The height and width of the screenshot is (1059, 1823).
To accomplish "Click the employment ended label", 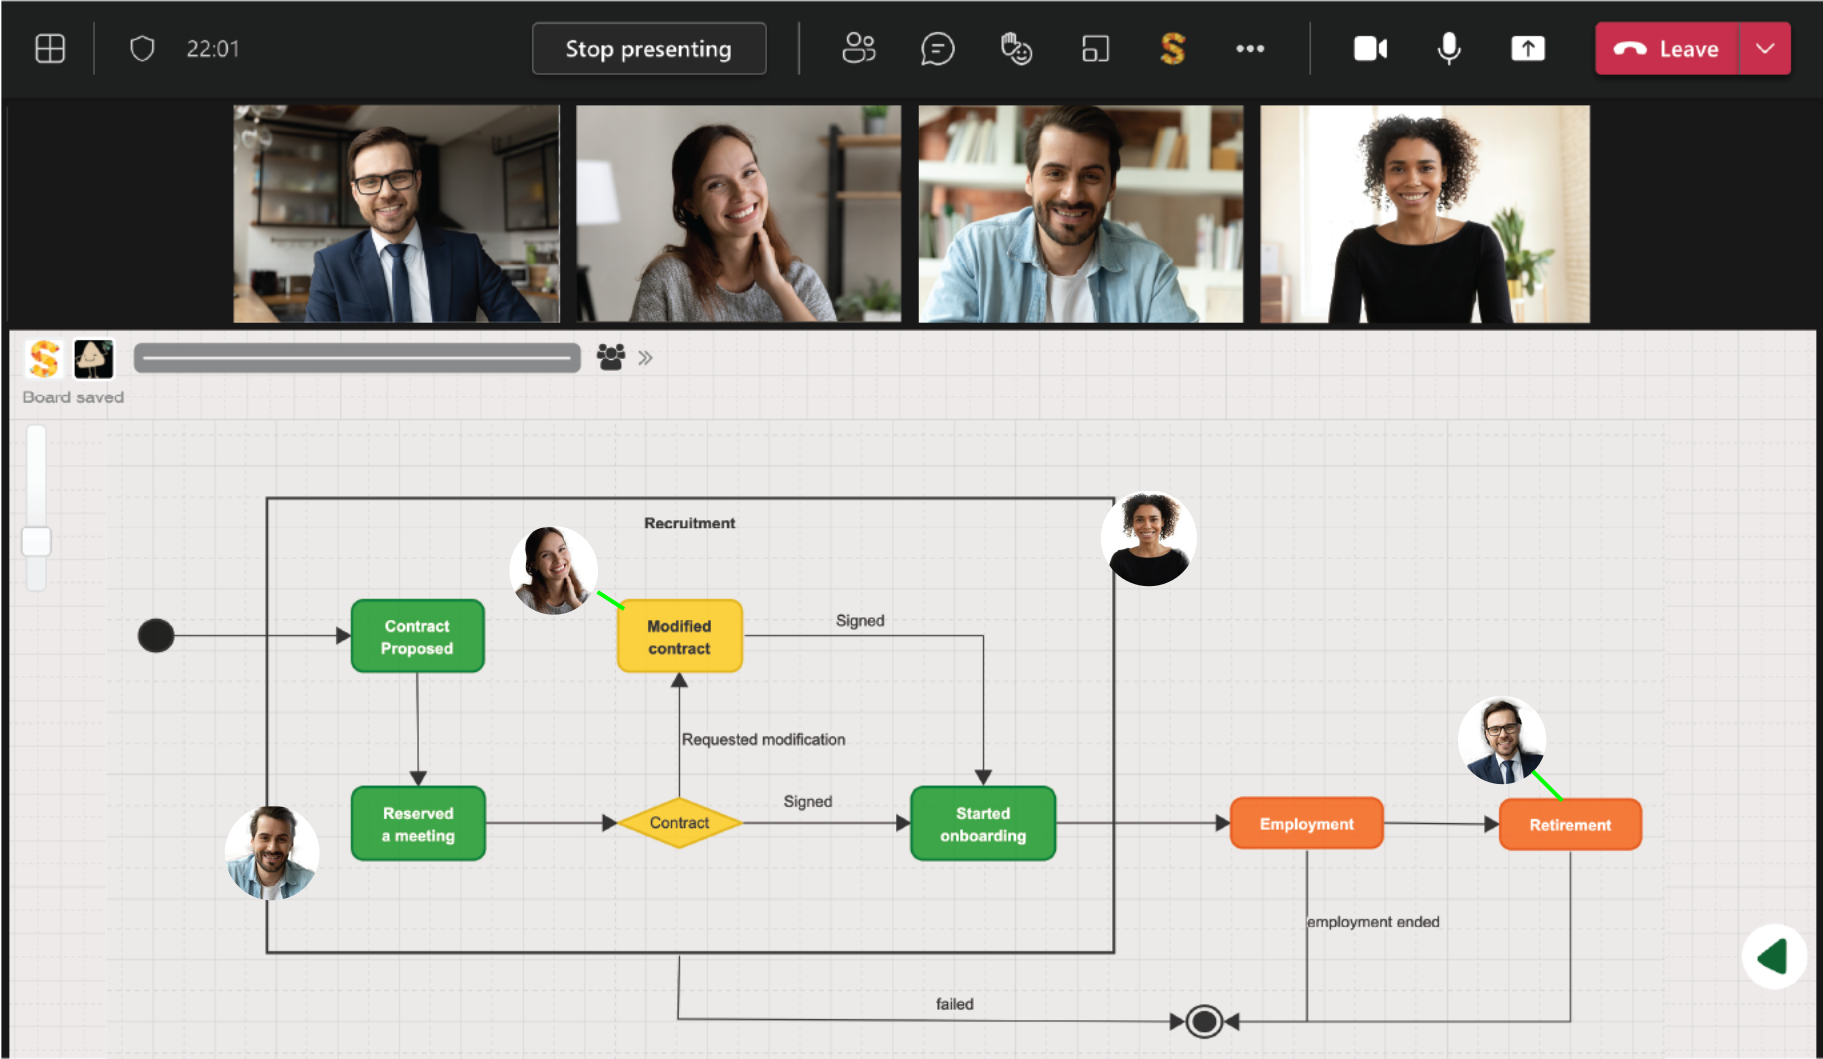I will (x=1373, y=921).
